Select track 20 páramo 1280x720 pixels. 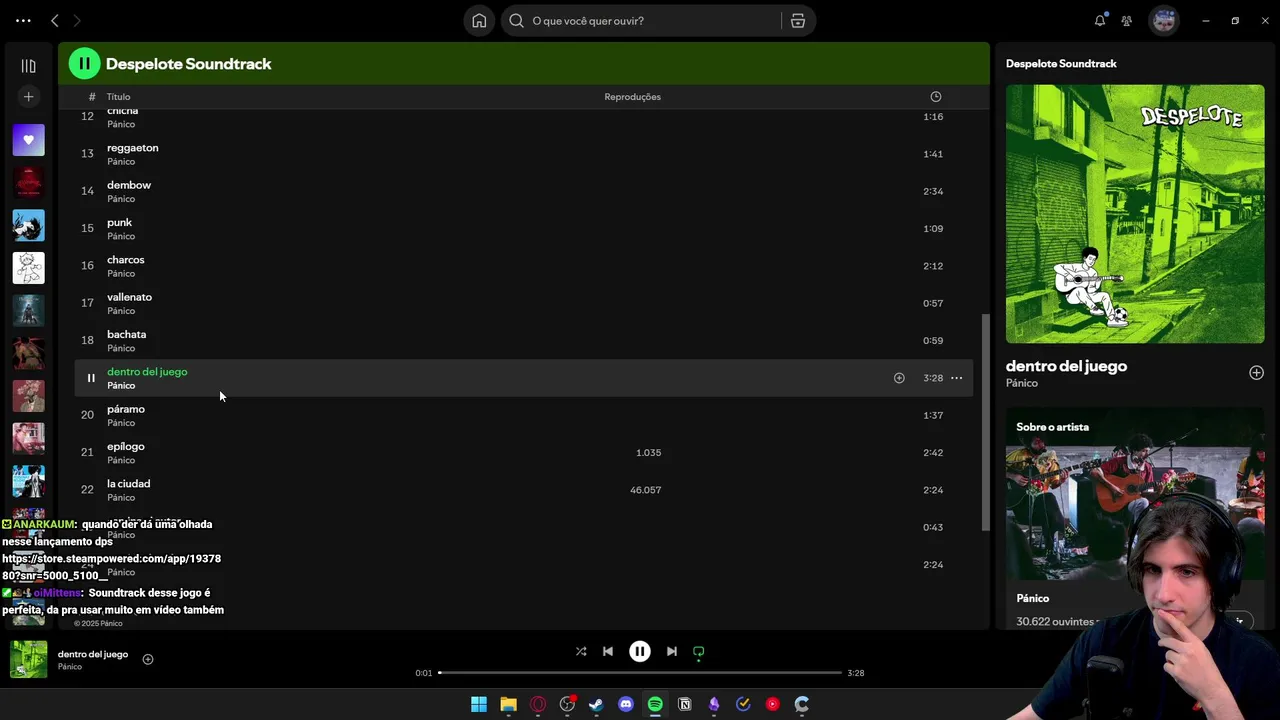(x=523, y=415)
